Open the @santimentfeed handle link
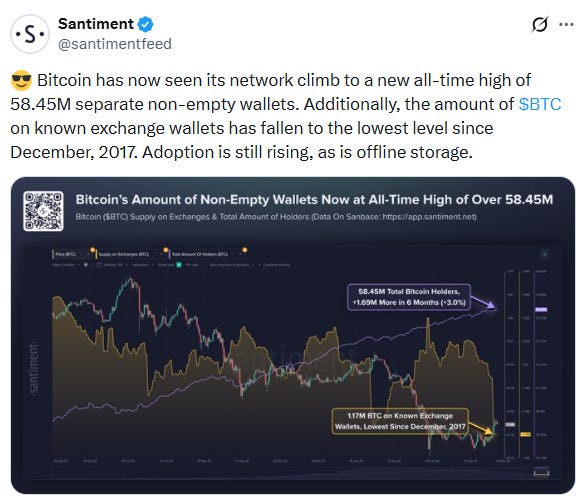The width and height of the screenshot is (584, 503). pos(115,44)
